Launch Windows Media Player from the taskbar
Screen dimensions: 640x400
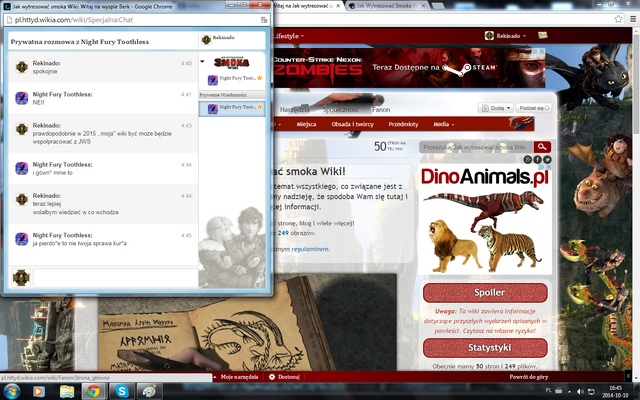coord(39,391)
